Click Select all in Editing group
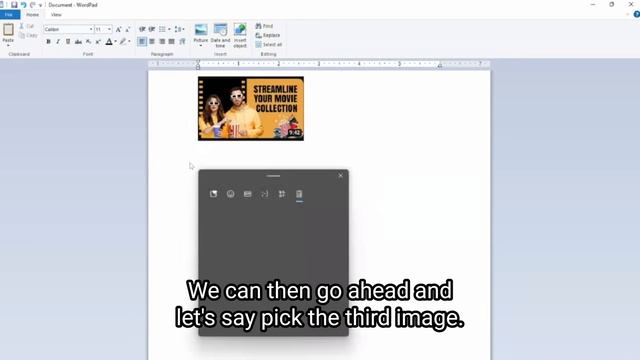 pyautogui.click(x=269, y=44)
